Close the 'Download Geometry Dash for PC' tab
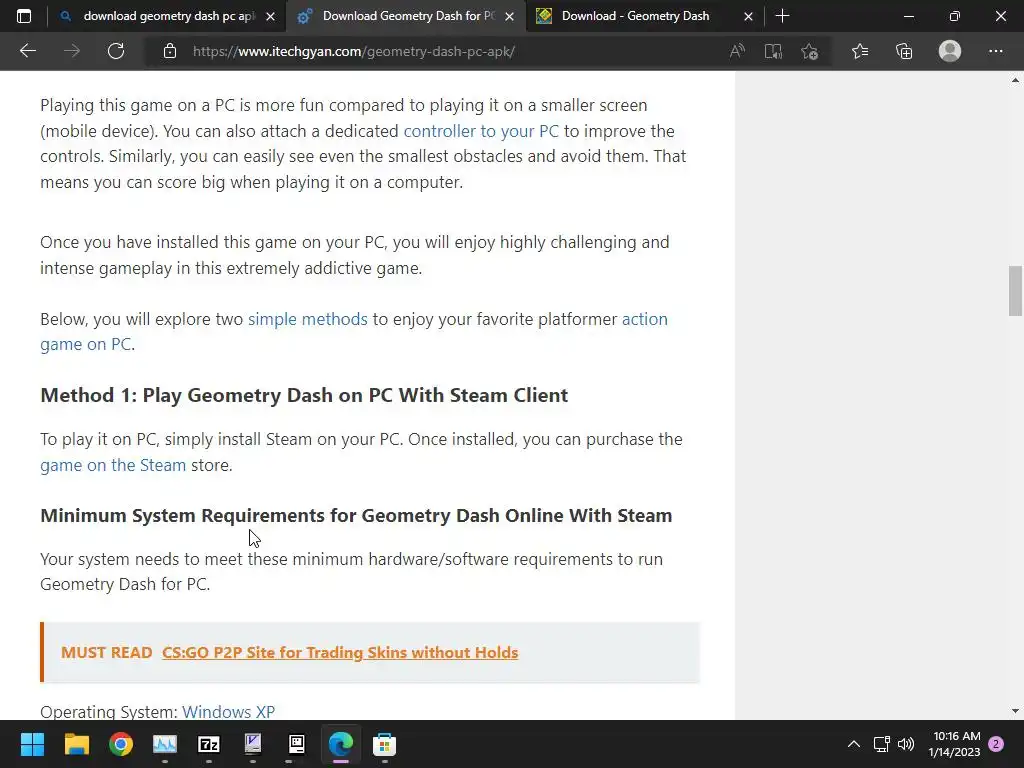The image size is (1024, 768). (510, 16)
